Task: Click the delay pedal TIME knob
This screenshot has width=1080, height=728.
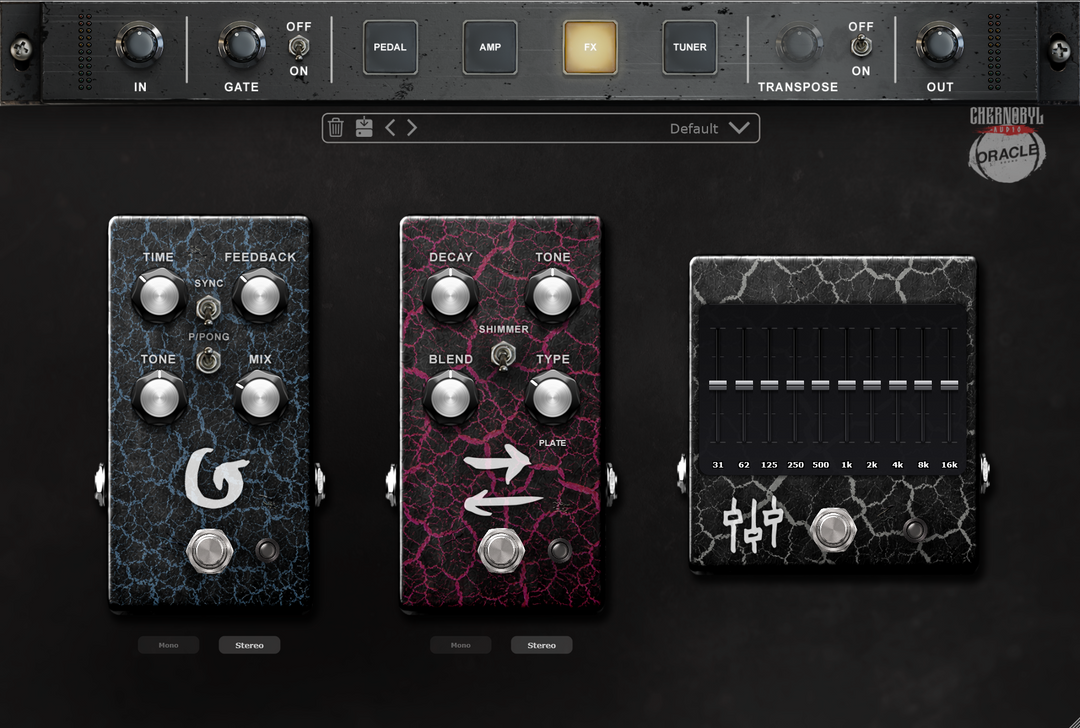Action: 159,297
